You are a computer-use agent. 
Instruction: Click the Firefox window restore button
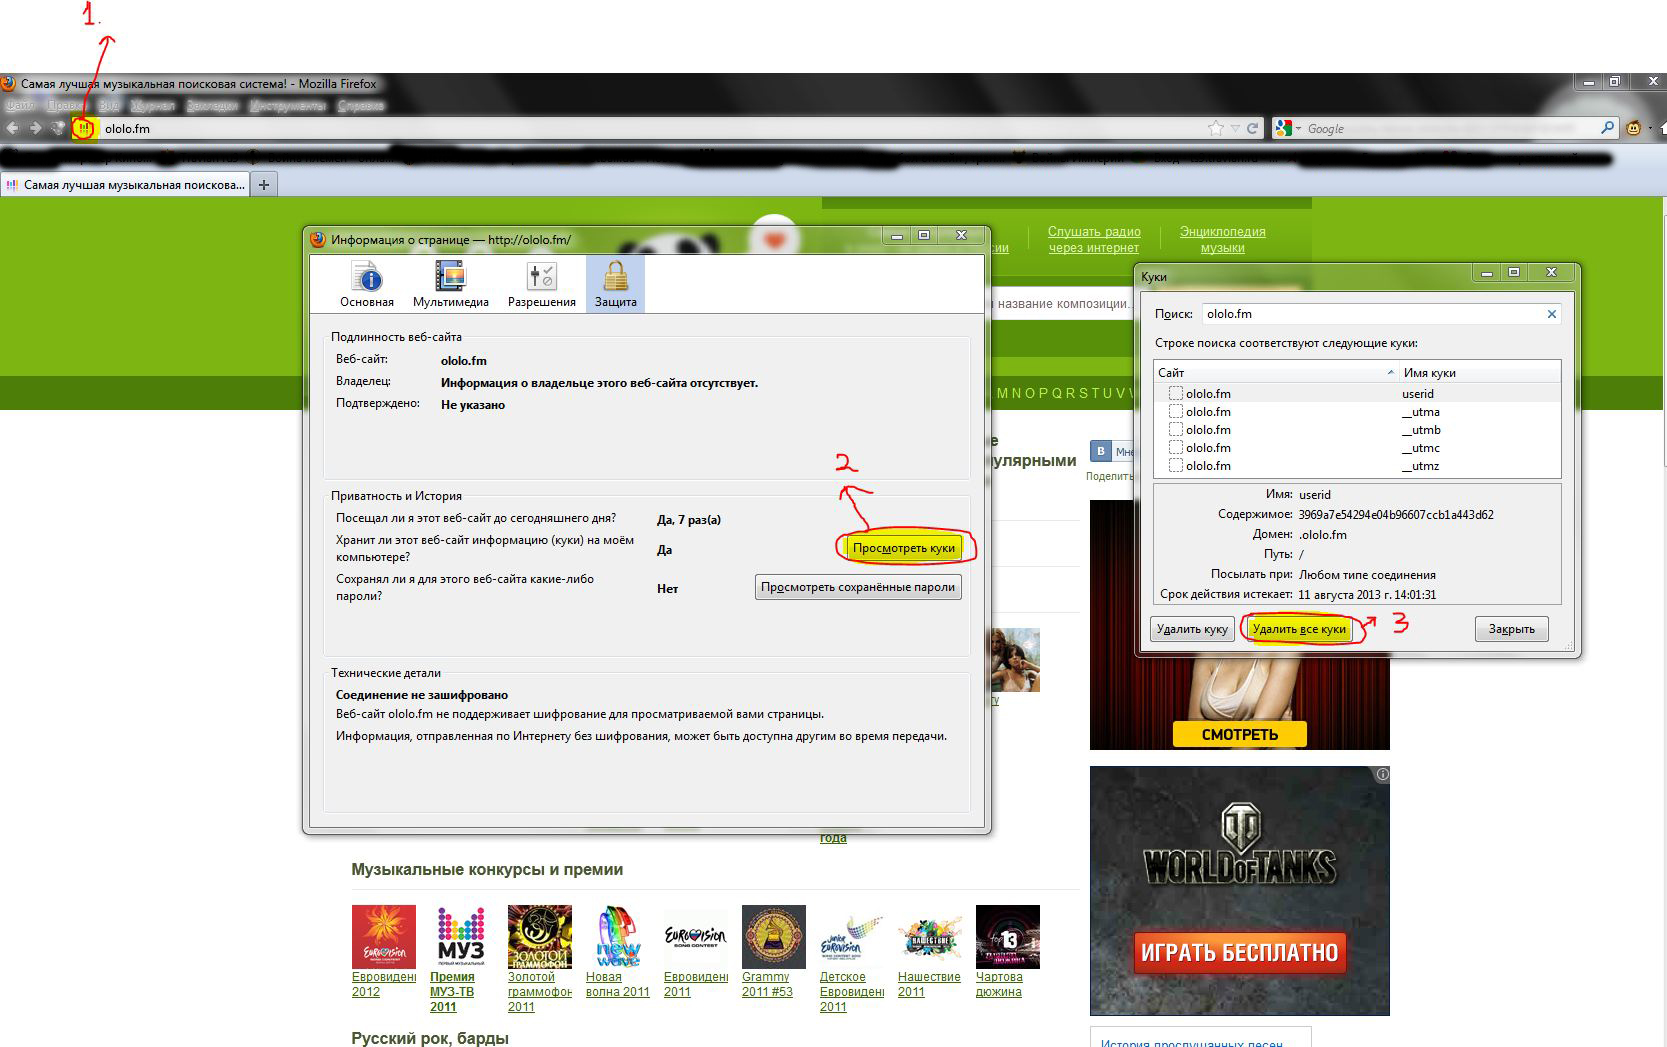coord(1615,82)
